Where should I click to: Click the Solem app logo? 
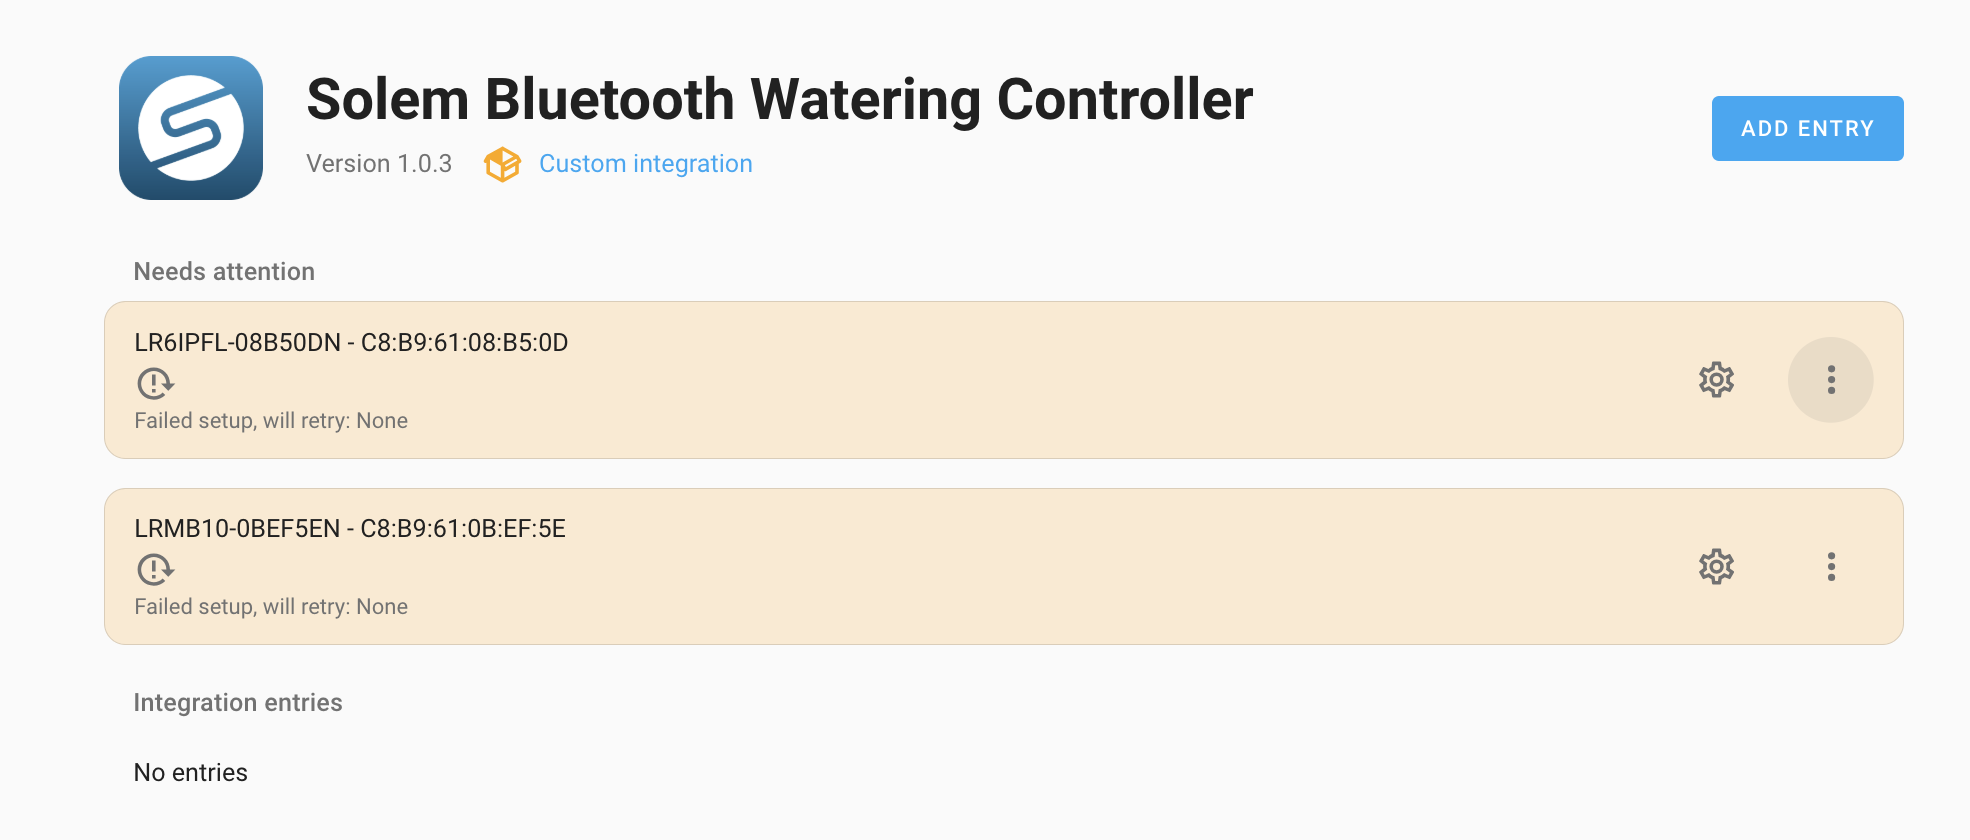(191, 128)
